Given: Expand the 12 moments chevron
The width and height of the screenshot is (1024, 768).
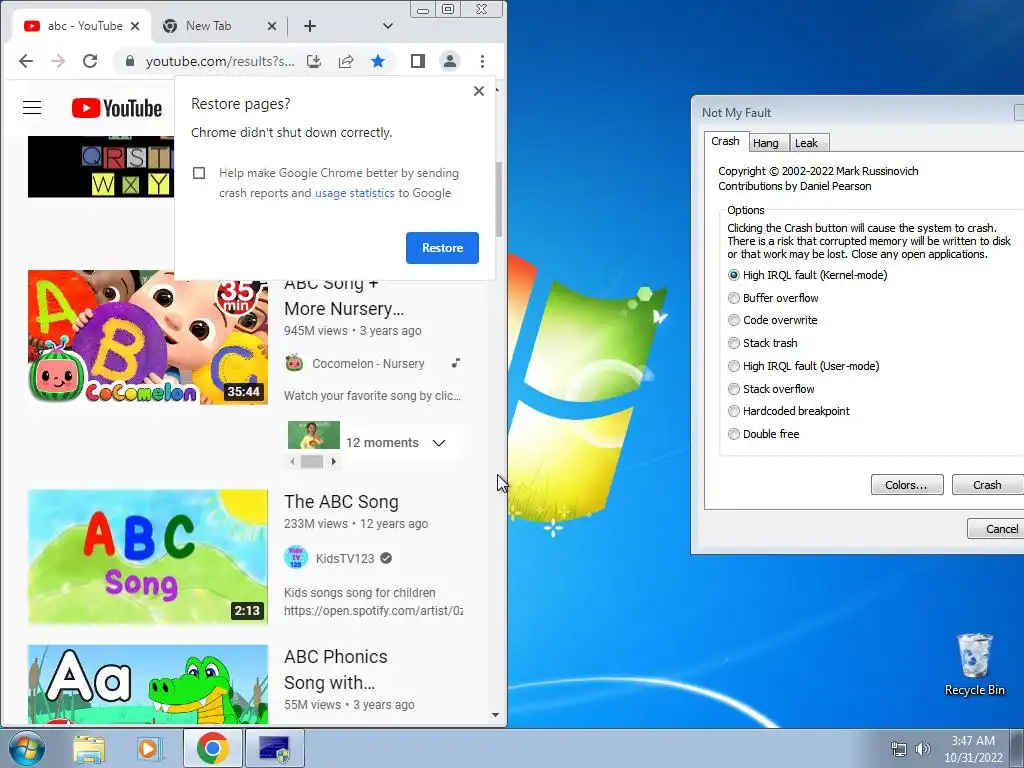Looking at the screenshot, I should click(439, 443).
